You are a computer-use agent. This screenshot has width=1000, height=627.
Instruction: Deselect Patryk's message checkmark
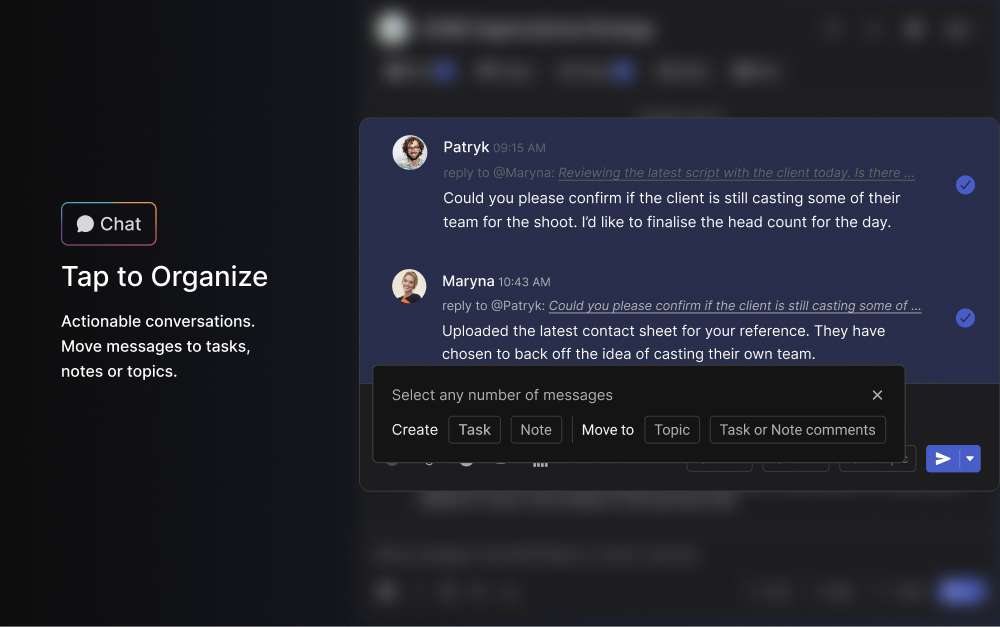point(965,185)
